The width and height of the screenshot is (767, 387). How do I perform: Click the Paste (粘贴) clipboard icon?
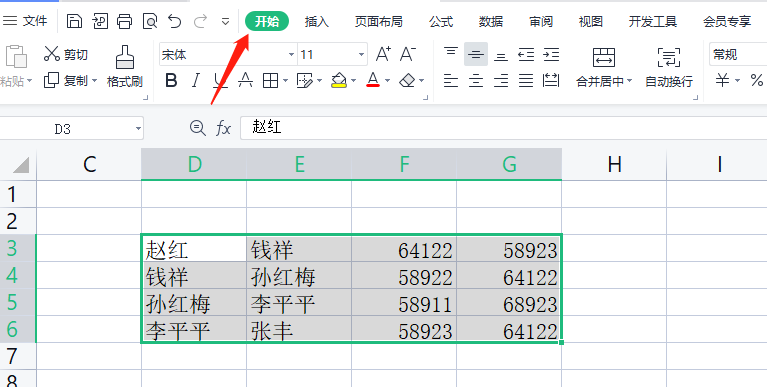coord(16,56)
